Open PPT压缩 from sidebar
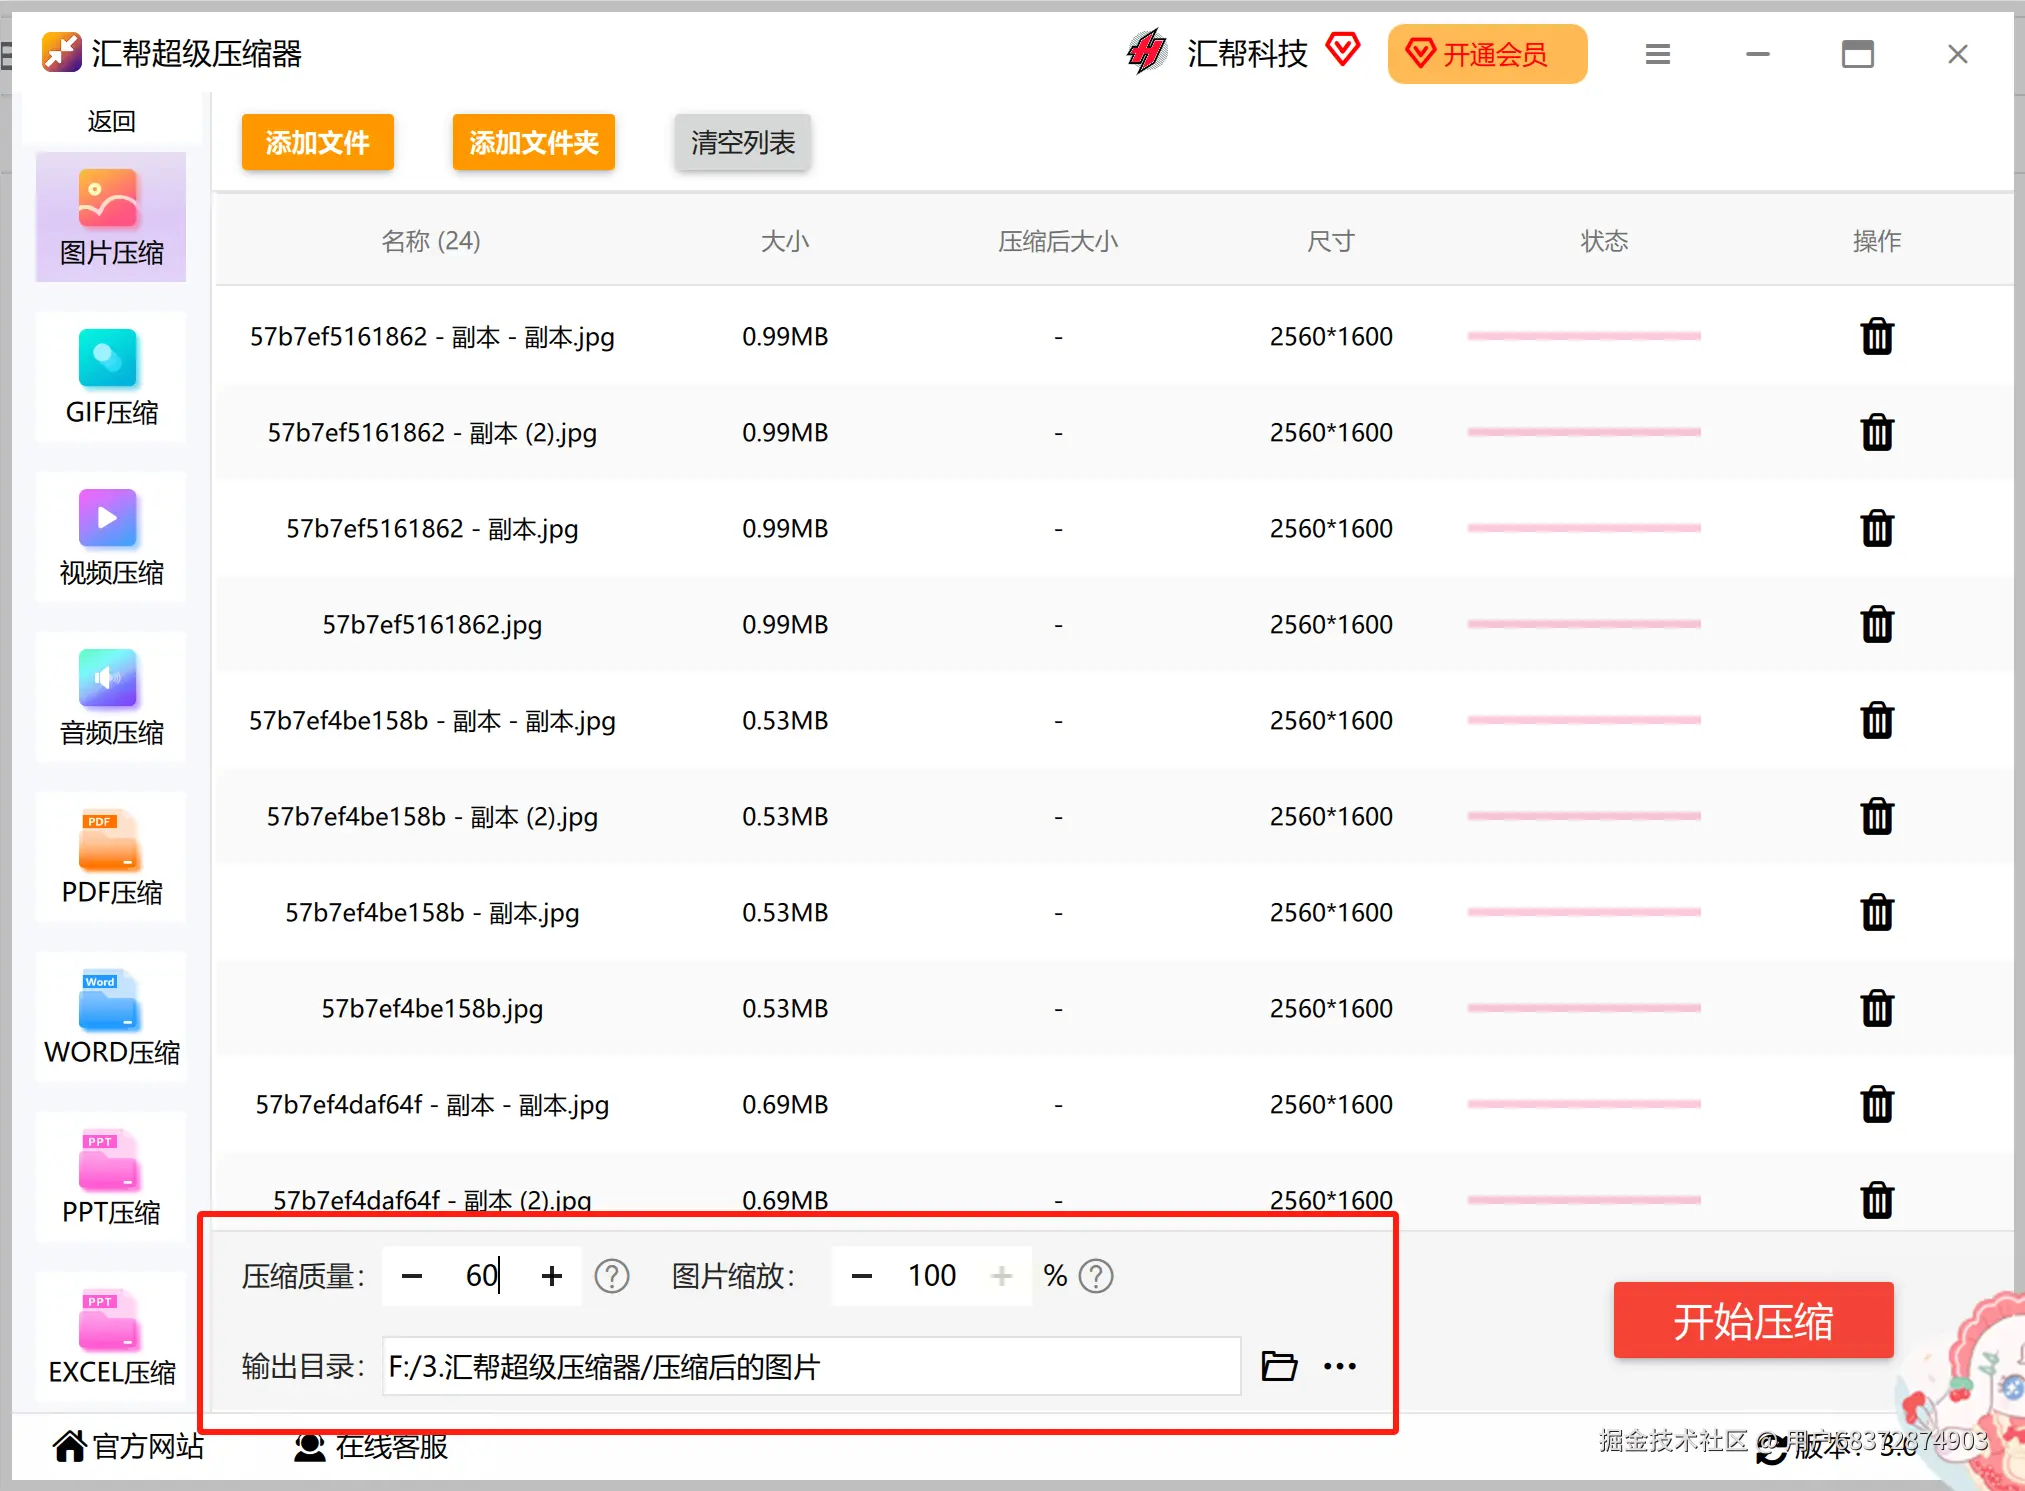This screenshot has width=2025, height=1491. point(111,1177)
